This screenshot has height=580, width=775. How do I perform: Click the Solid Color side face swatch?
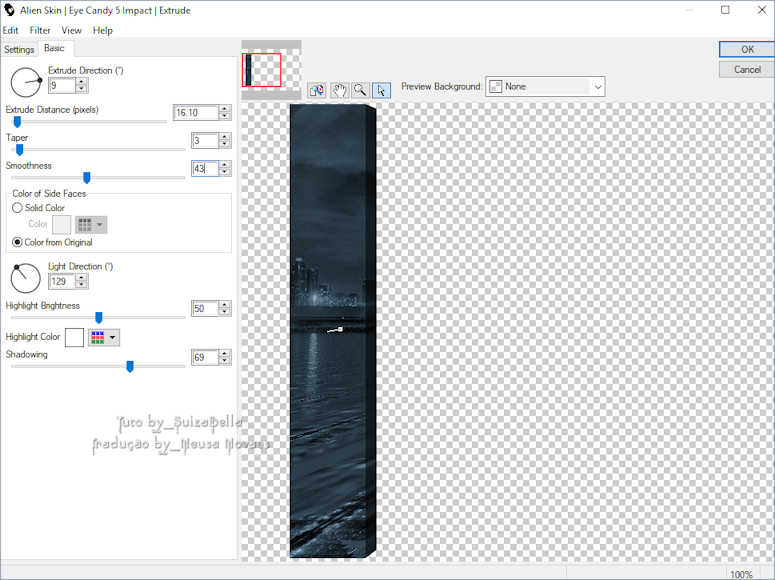click(62, 225)
